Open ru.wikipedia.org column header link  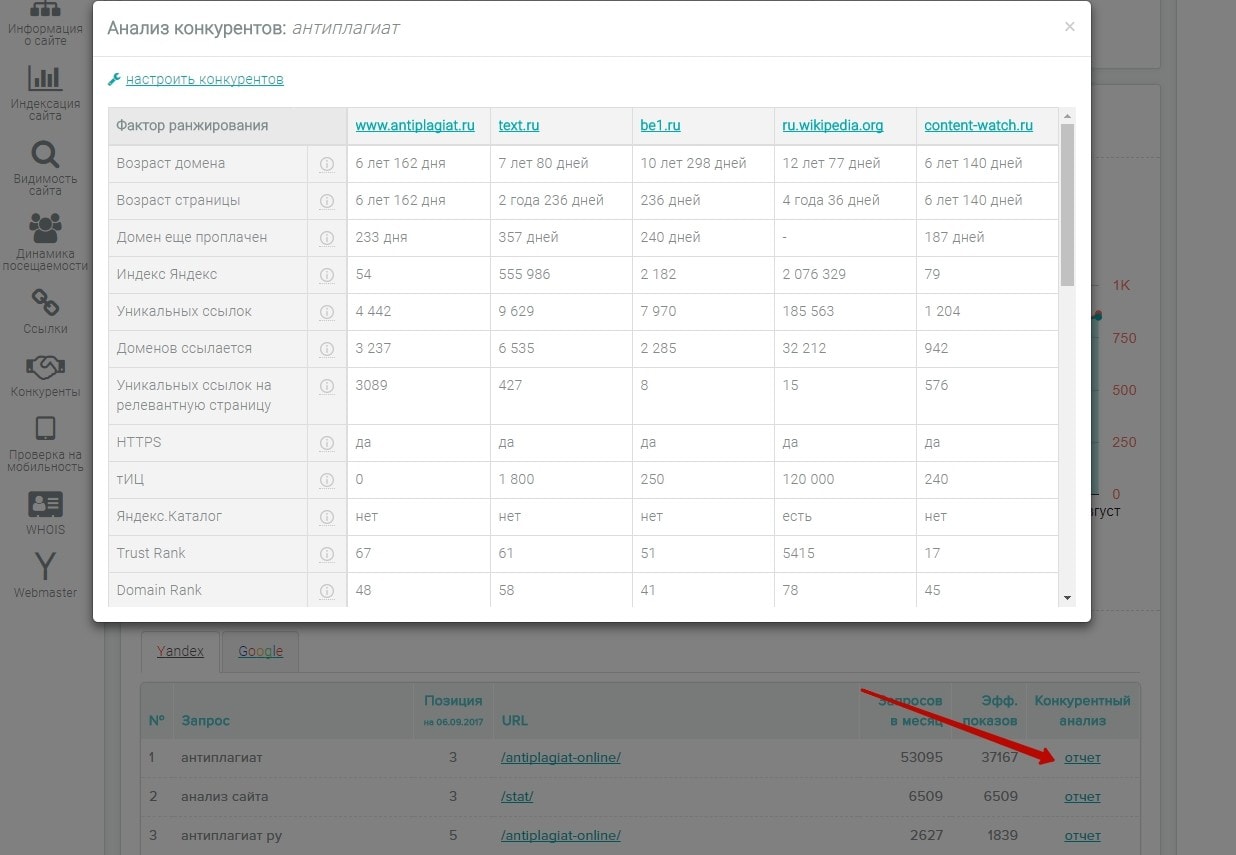[x=832, y=126]
